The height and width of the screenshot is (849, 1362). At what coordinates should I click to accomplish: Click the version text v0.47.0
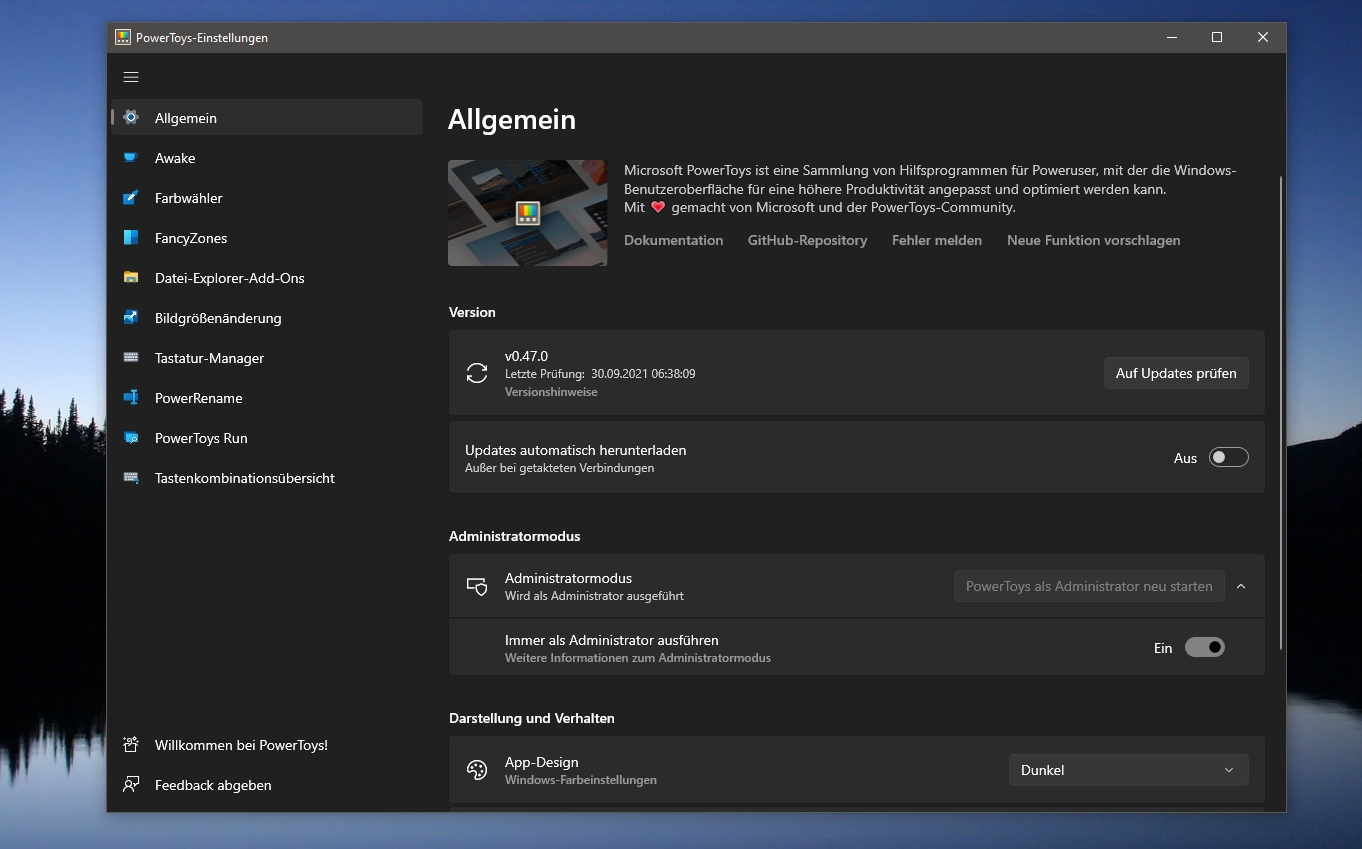coord(526,356)
